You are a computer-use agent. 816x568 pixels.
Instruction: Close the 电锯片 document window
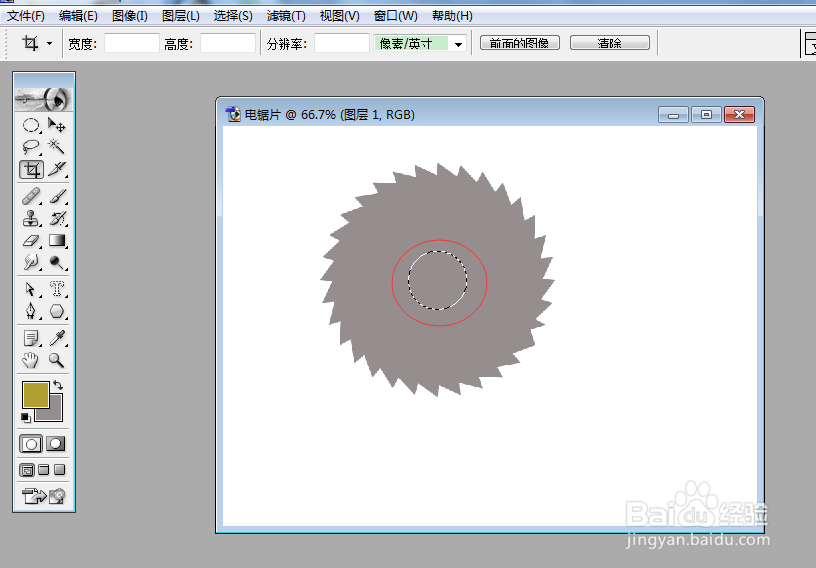pyautogui.click(x=740, y=115)
